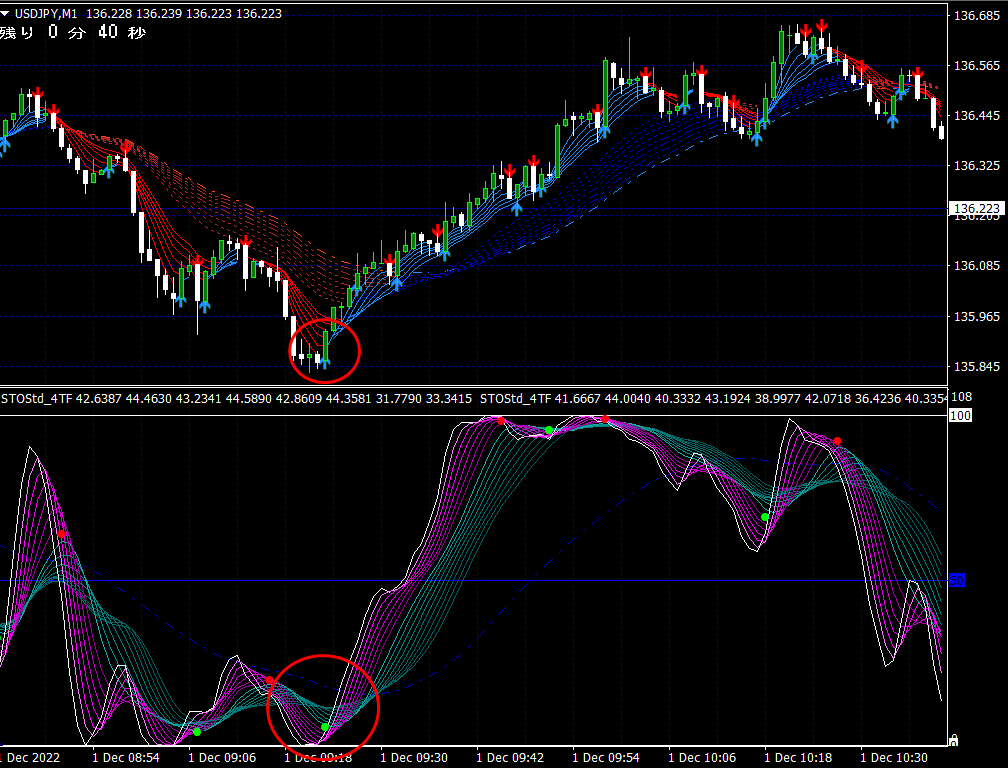Click the green dot inside the stochastic red circle

click(x=325, y=727)
